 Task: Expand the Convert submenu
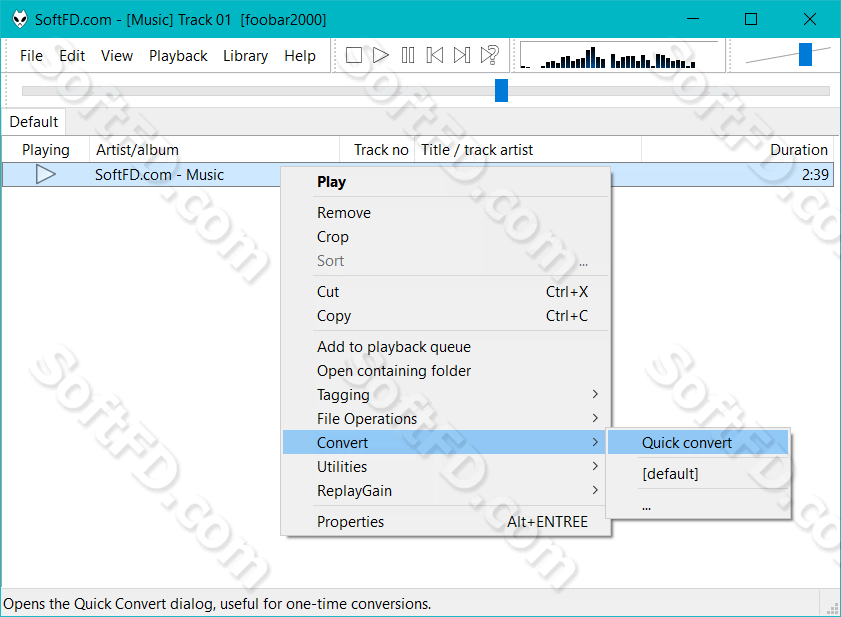click(x=446, y=443)
